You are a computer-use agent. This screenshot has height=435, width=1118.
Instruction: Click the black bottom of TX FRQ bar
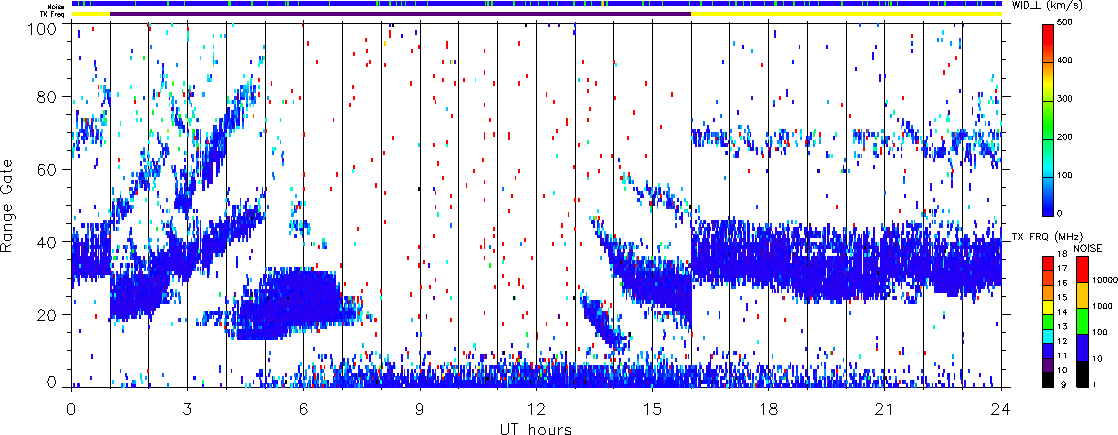click(x=1047, y=381)
